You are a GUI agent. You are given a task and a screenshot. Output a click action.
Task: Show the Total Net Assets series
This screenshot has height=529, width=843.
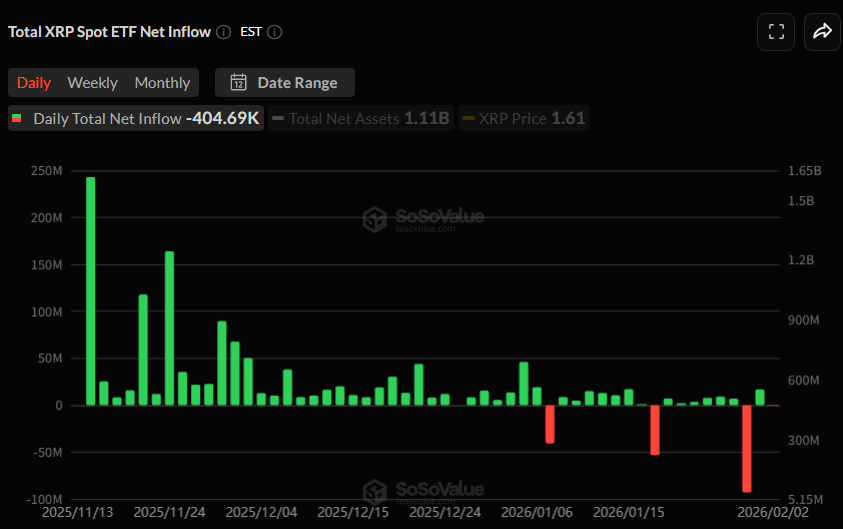pyautogui.click(x=361, y=119)
